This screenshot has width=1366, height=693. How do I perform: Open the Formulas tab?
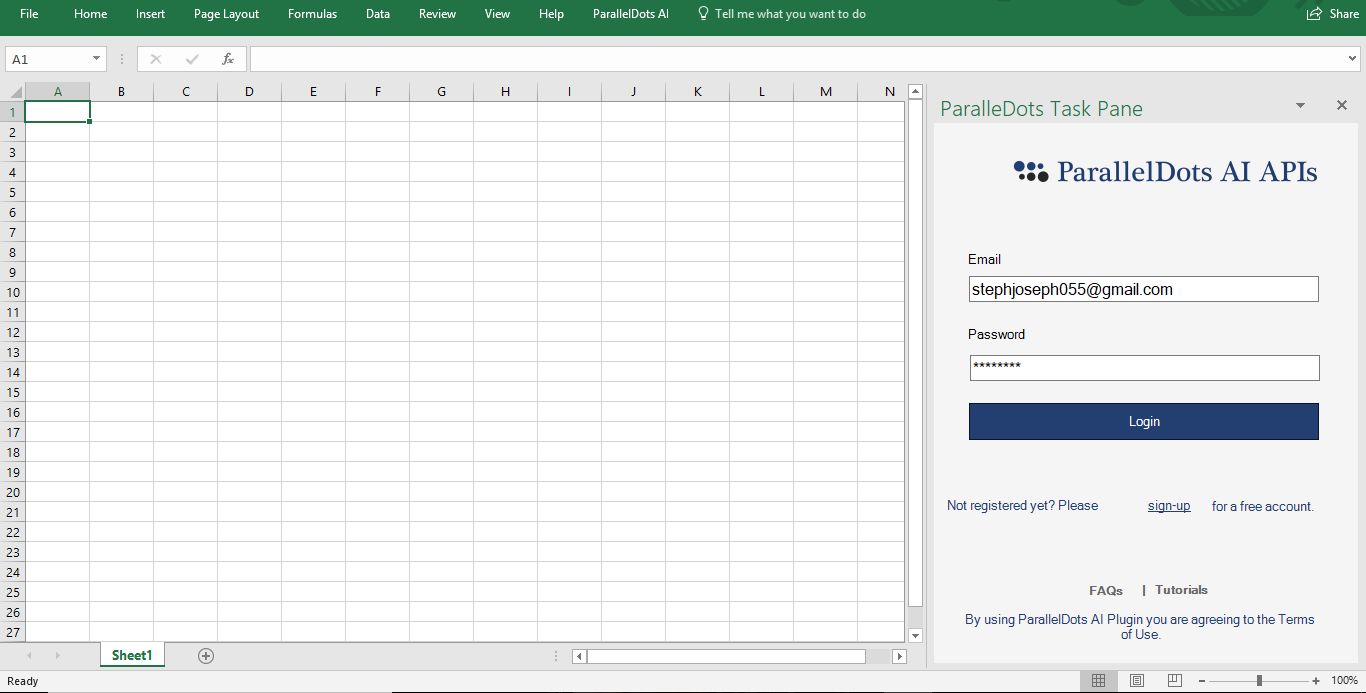(x=312, y=14)
